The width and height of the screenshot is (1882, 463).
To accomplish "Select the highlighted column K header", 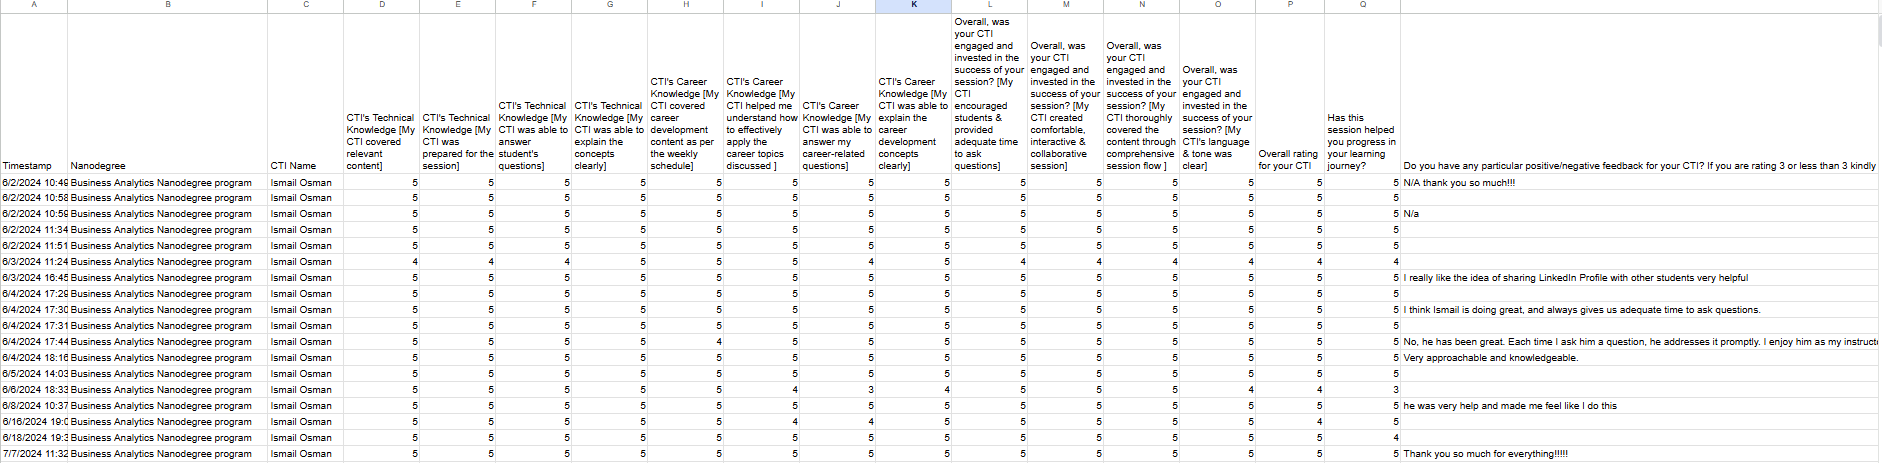I will coord(914,5).
